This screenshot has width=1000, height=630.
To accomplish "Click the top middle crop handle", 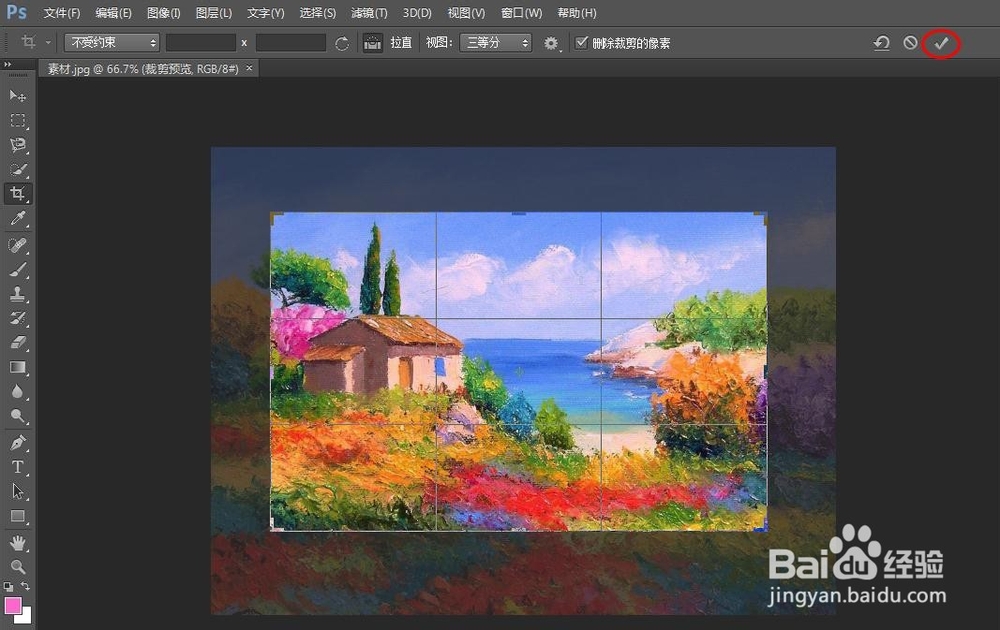I will 518,213.
